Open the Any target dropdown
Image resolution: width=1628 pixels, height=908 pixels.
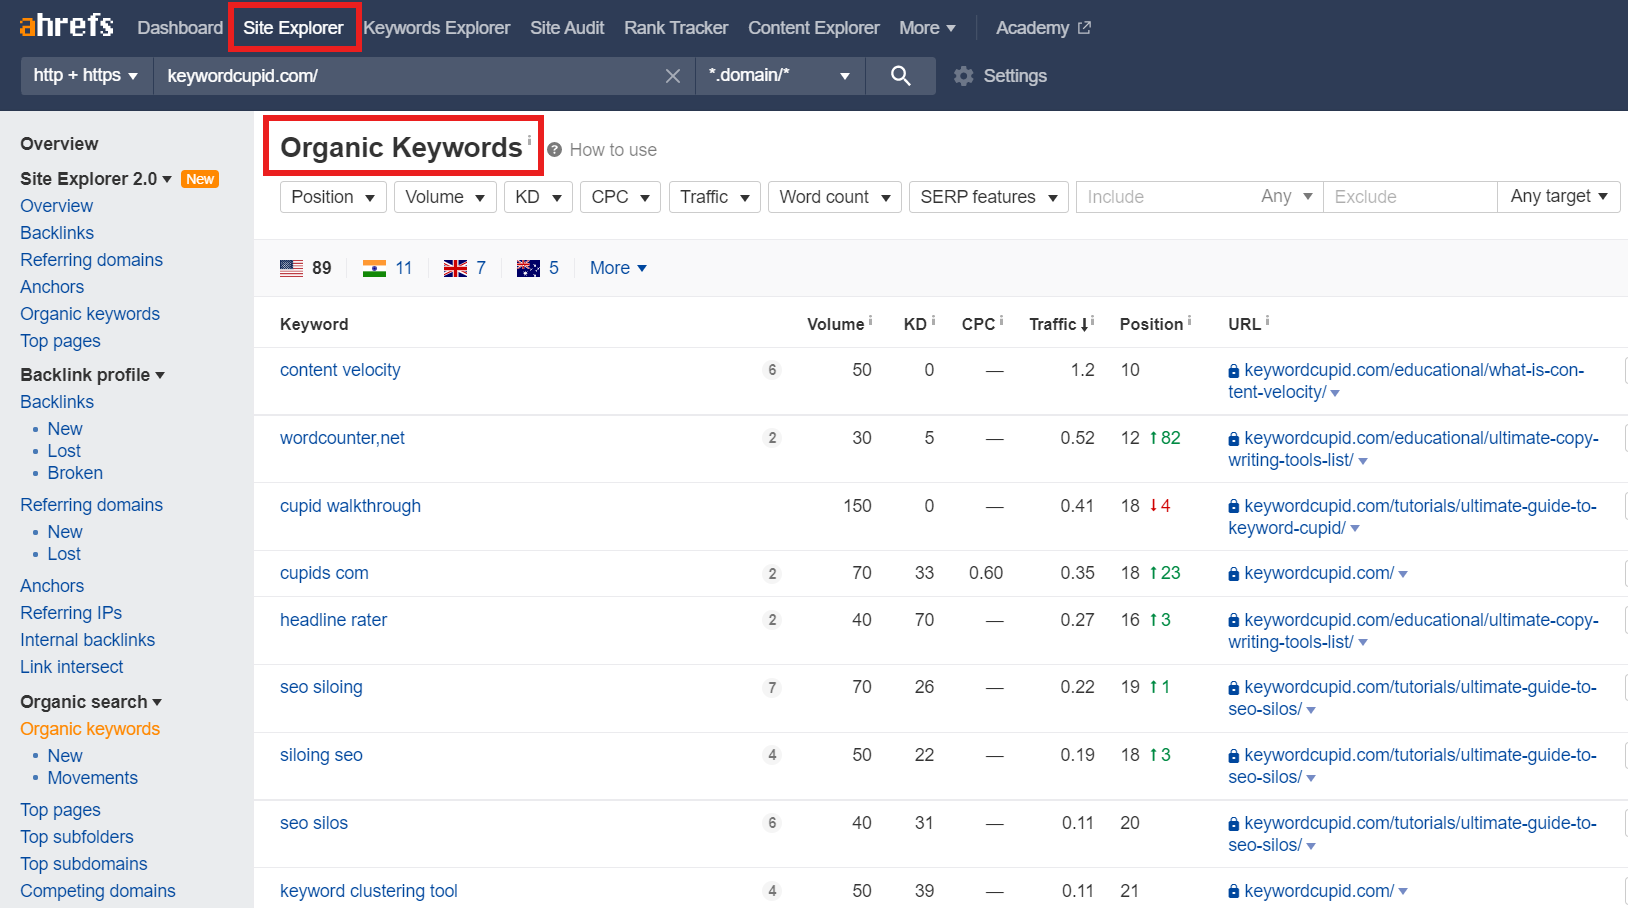[1559, 197]
